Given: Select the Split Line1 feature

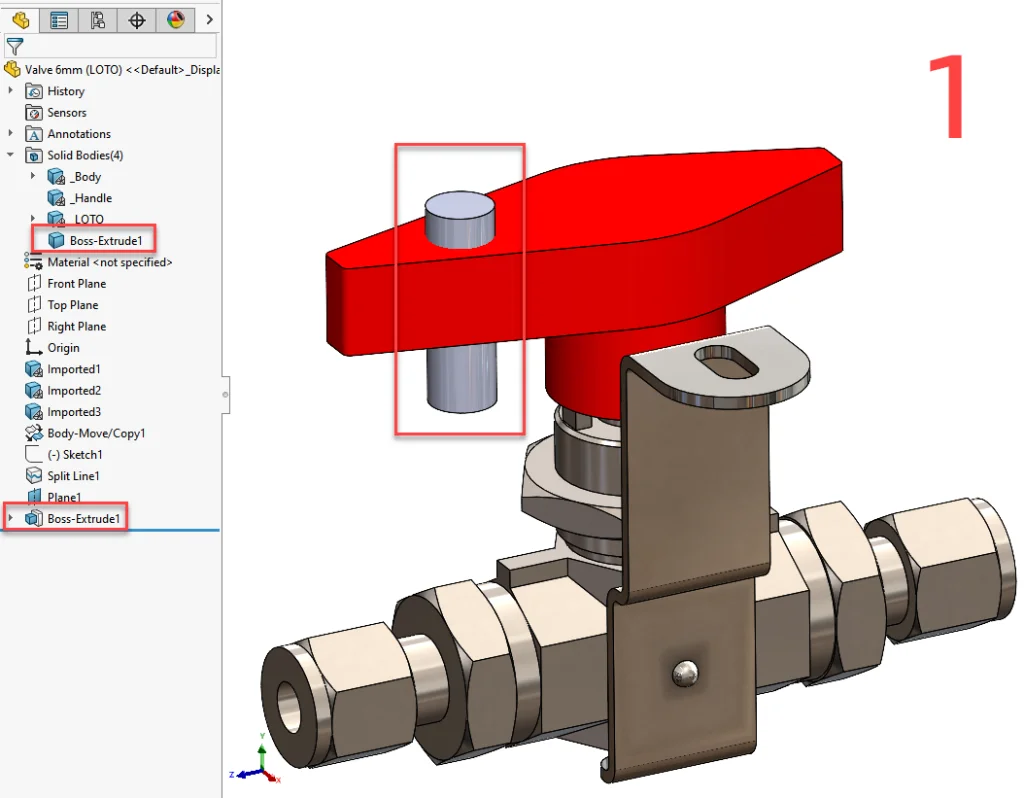Looking at the screenshot, I should pos(73,476).
